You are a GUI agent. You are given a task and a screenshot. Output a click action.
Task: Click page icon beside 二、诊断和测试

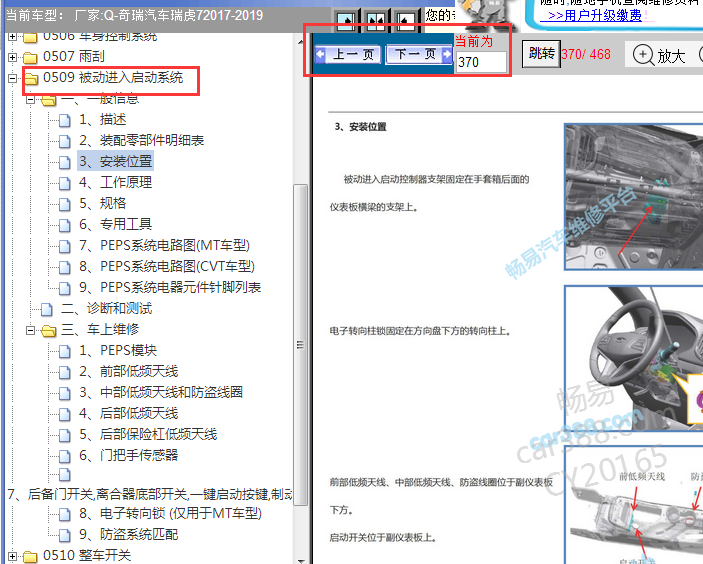click(x=47, y=309)
